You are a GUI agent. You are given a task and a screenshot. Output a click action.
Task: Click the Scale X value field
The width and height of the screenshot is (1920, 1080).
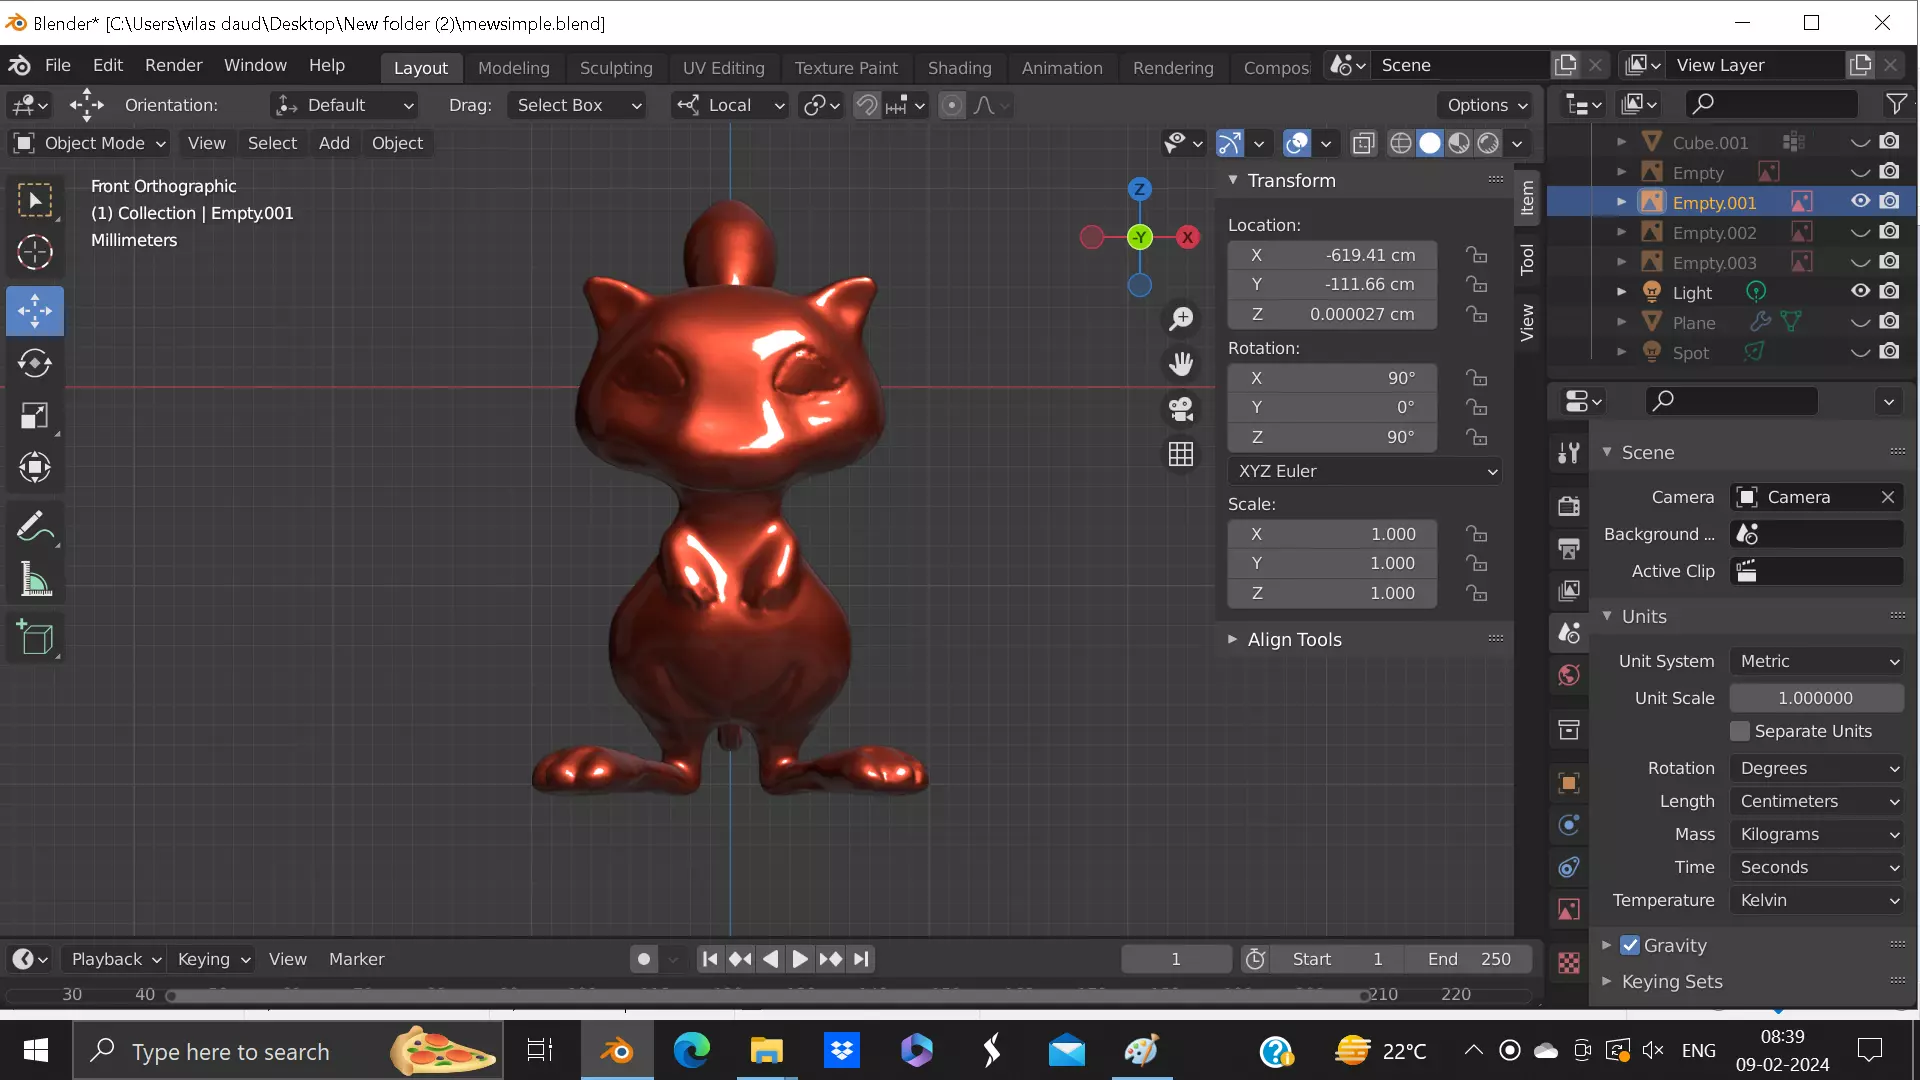pyautogui.click(x=1332, y=534)
